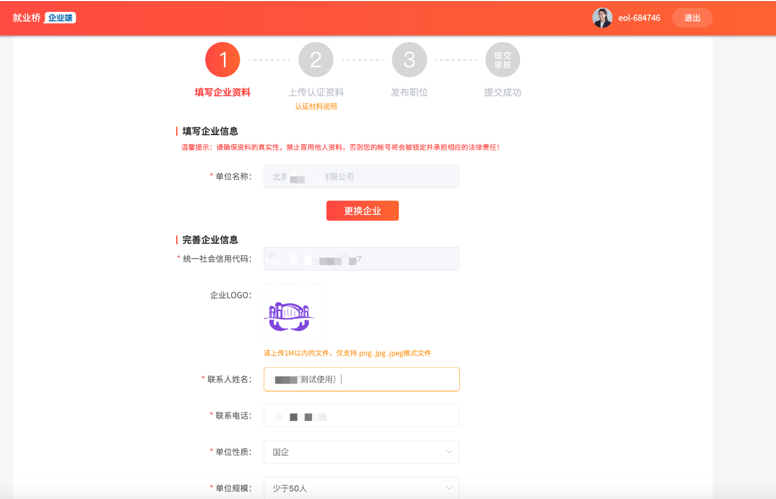Click the 单位名称 input field
Image resolution: width=776 pixels, height=499 pixels.
click(x=361, y=177)
